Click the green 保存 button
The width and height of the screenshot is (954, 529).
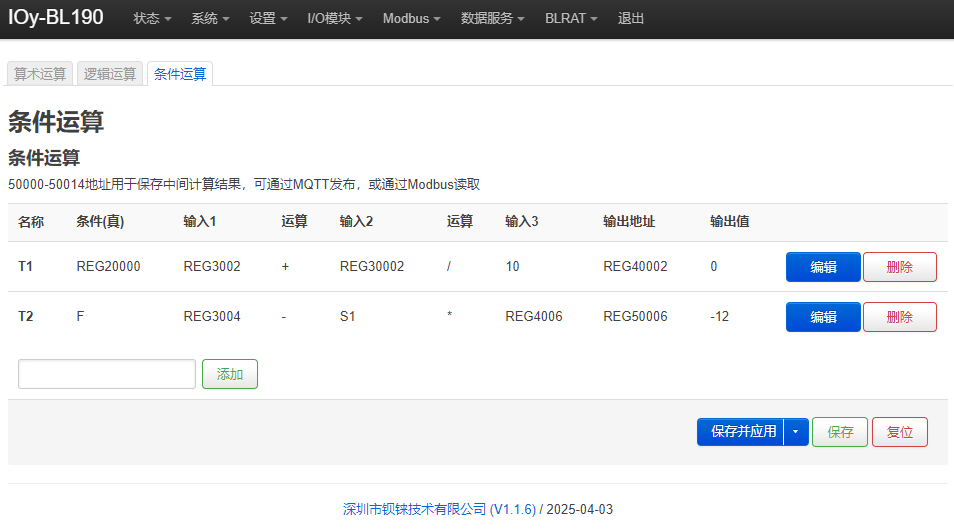pyautogui.click(x=840, y=432)
